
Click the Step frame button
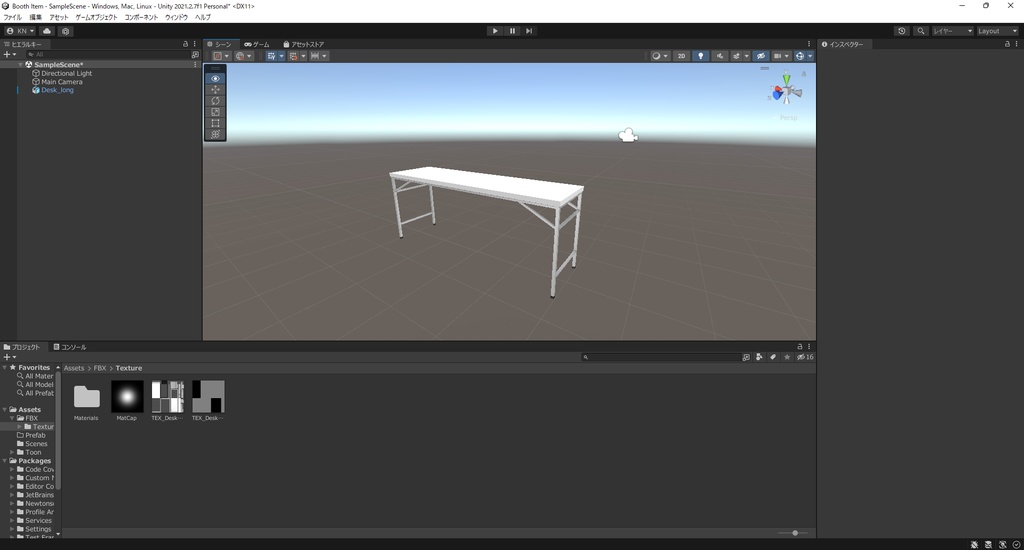pyautogui.click(x=529, y=31)
